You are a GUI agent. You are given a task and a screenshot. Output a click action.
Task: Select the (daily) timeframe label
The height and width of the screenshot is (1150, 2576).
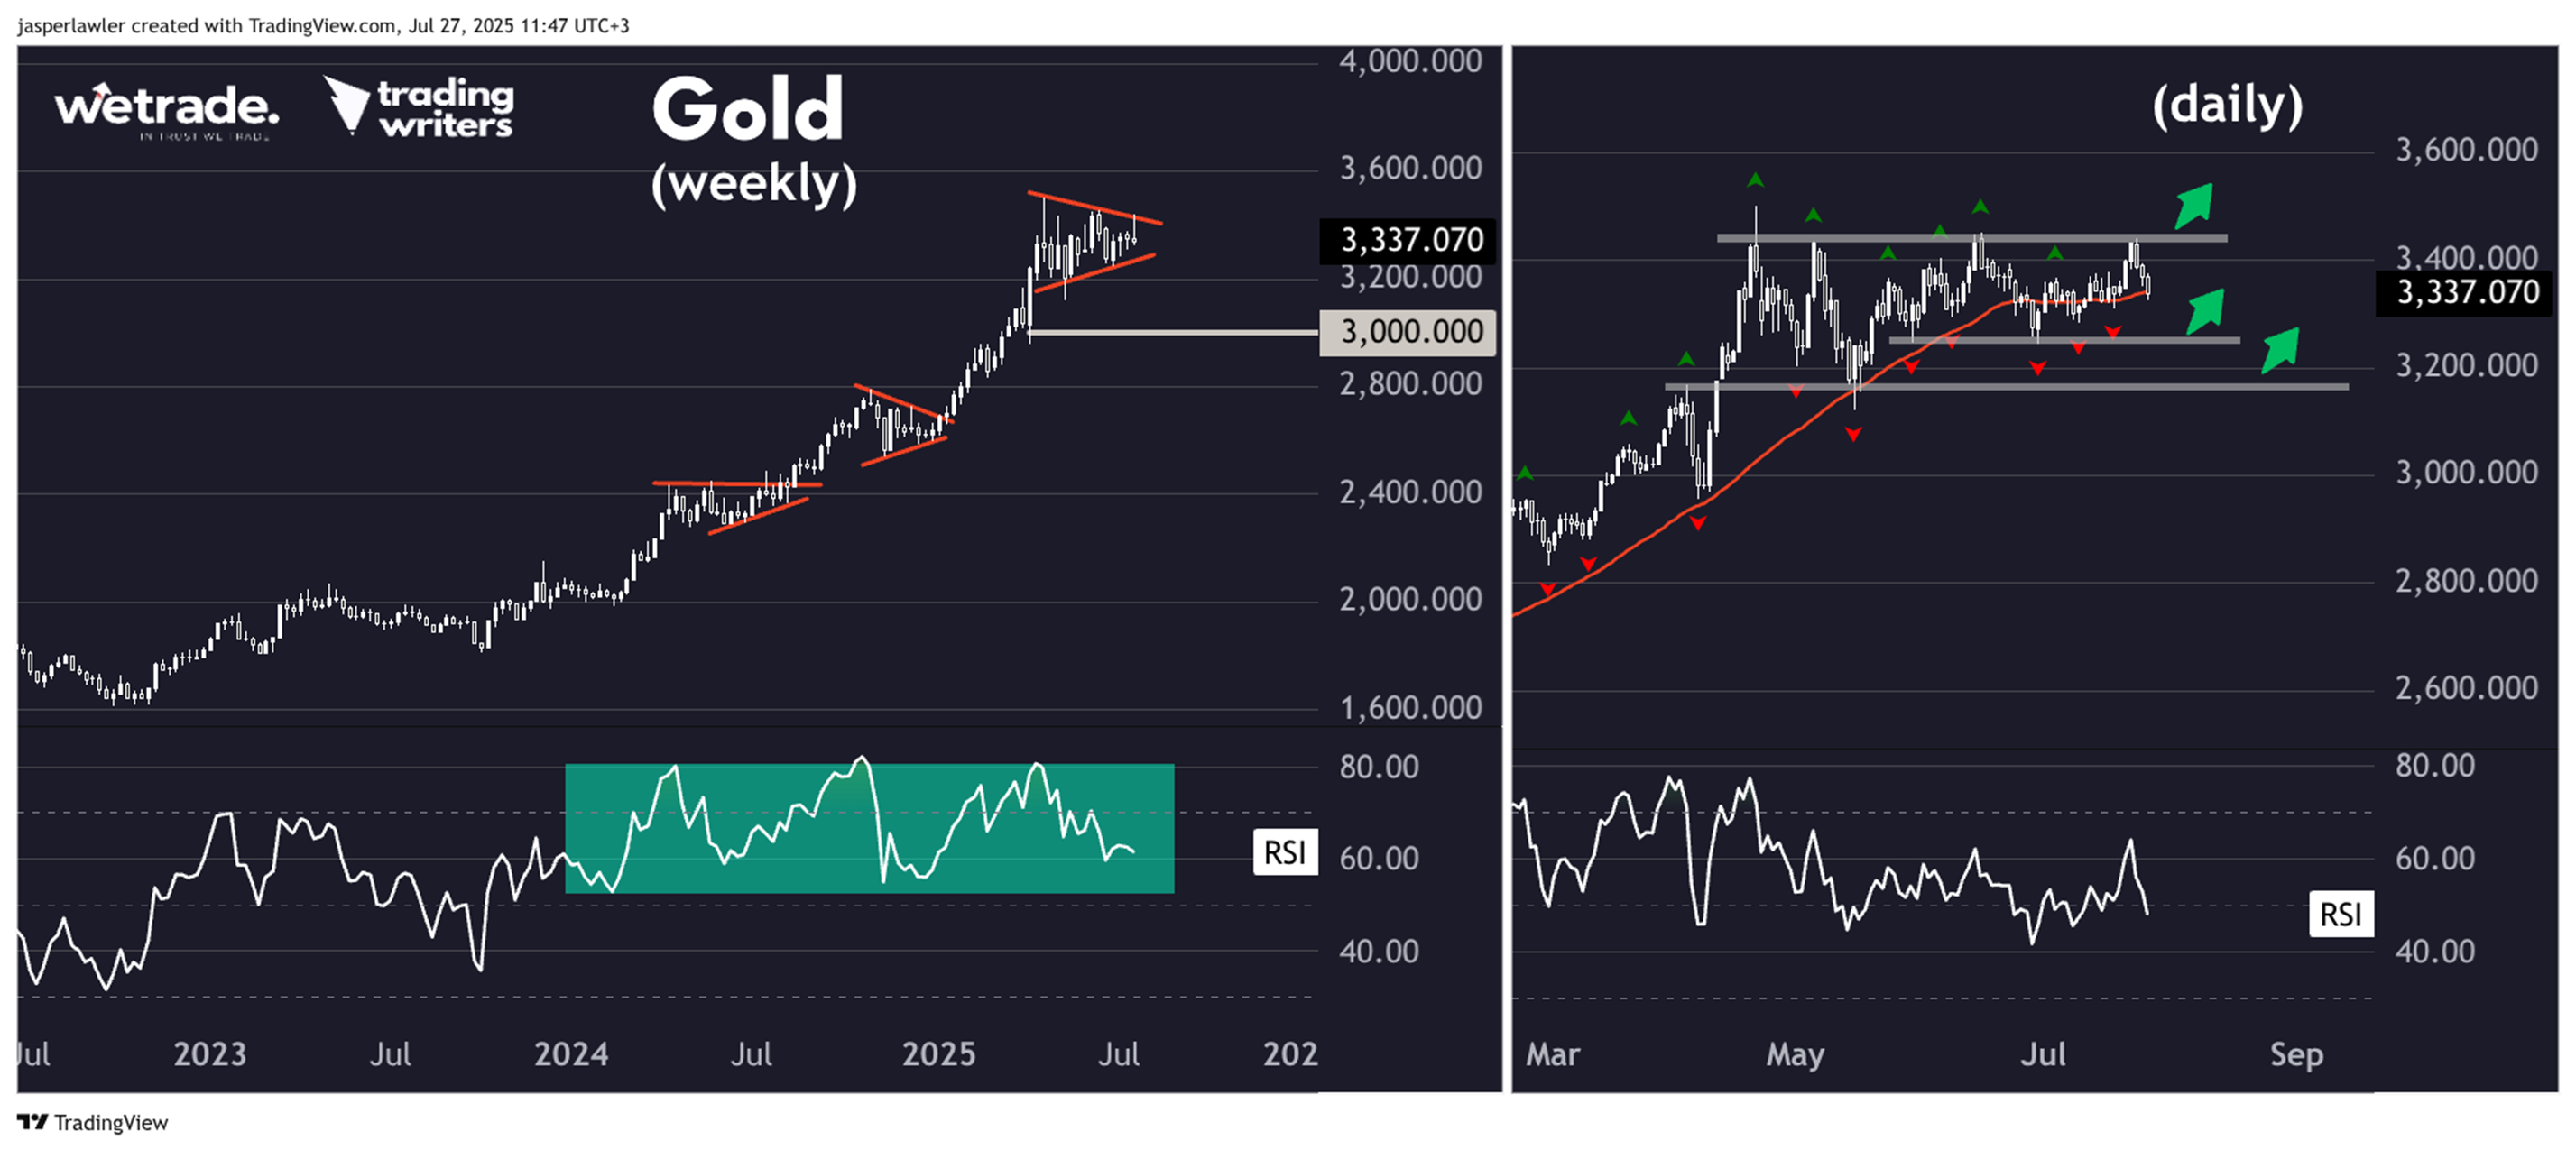(2227, 105)
